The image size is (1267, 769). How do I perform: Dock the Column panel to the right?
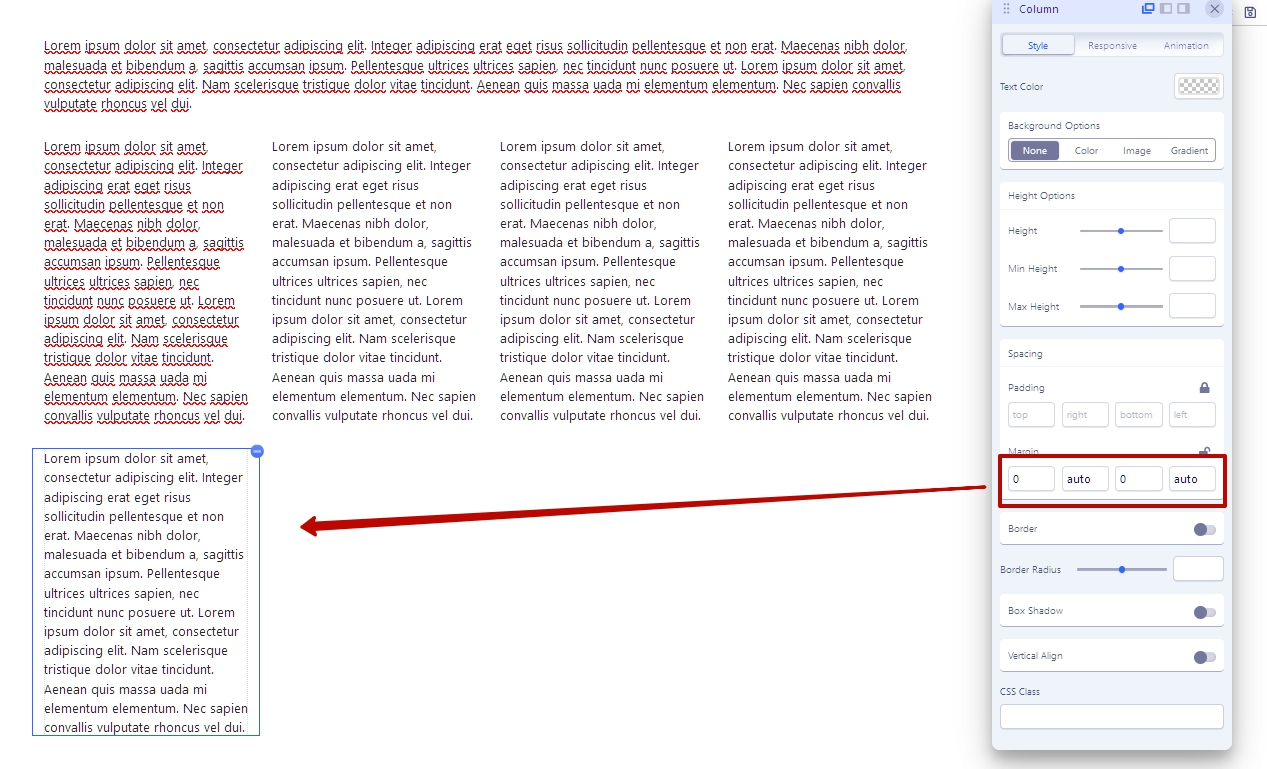[x=1184, y=9]
